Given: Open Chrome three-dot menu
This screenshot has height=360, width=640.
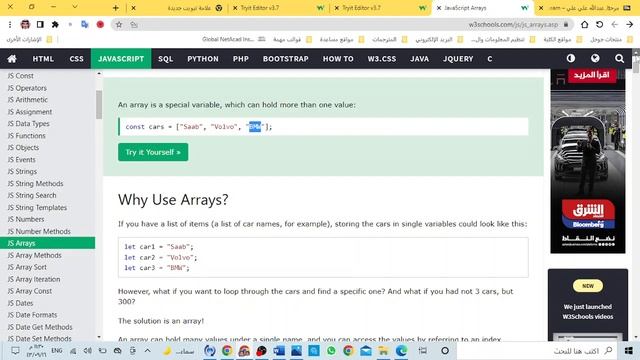Looking at the screenshot, I should pyautogui.click(x=10, y=24).
